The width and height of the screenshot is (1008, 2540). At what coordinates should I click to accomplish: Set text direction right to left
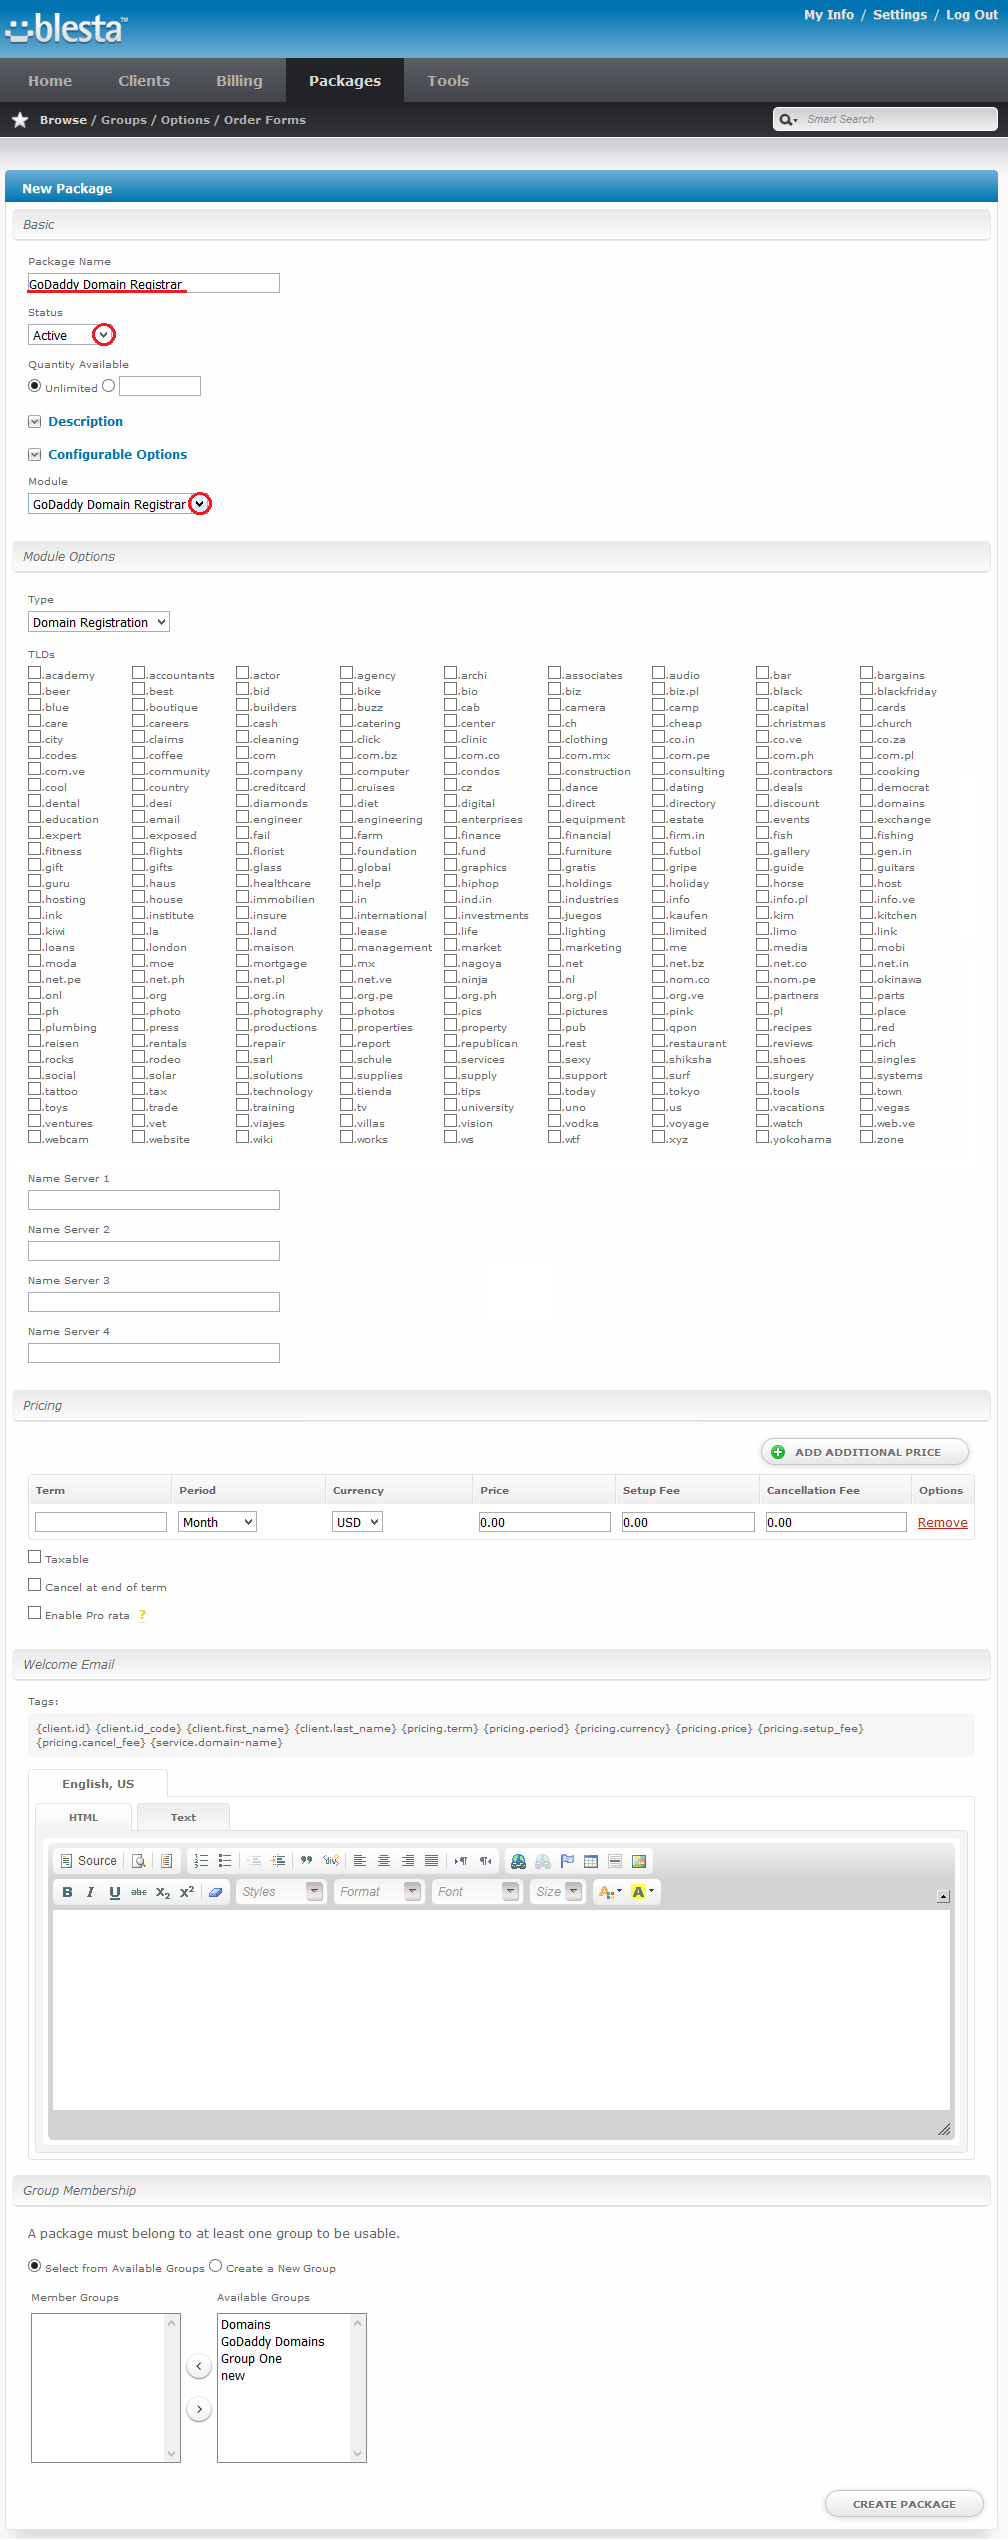(485, 1861)
